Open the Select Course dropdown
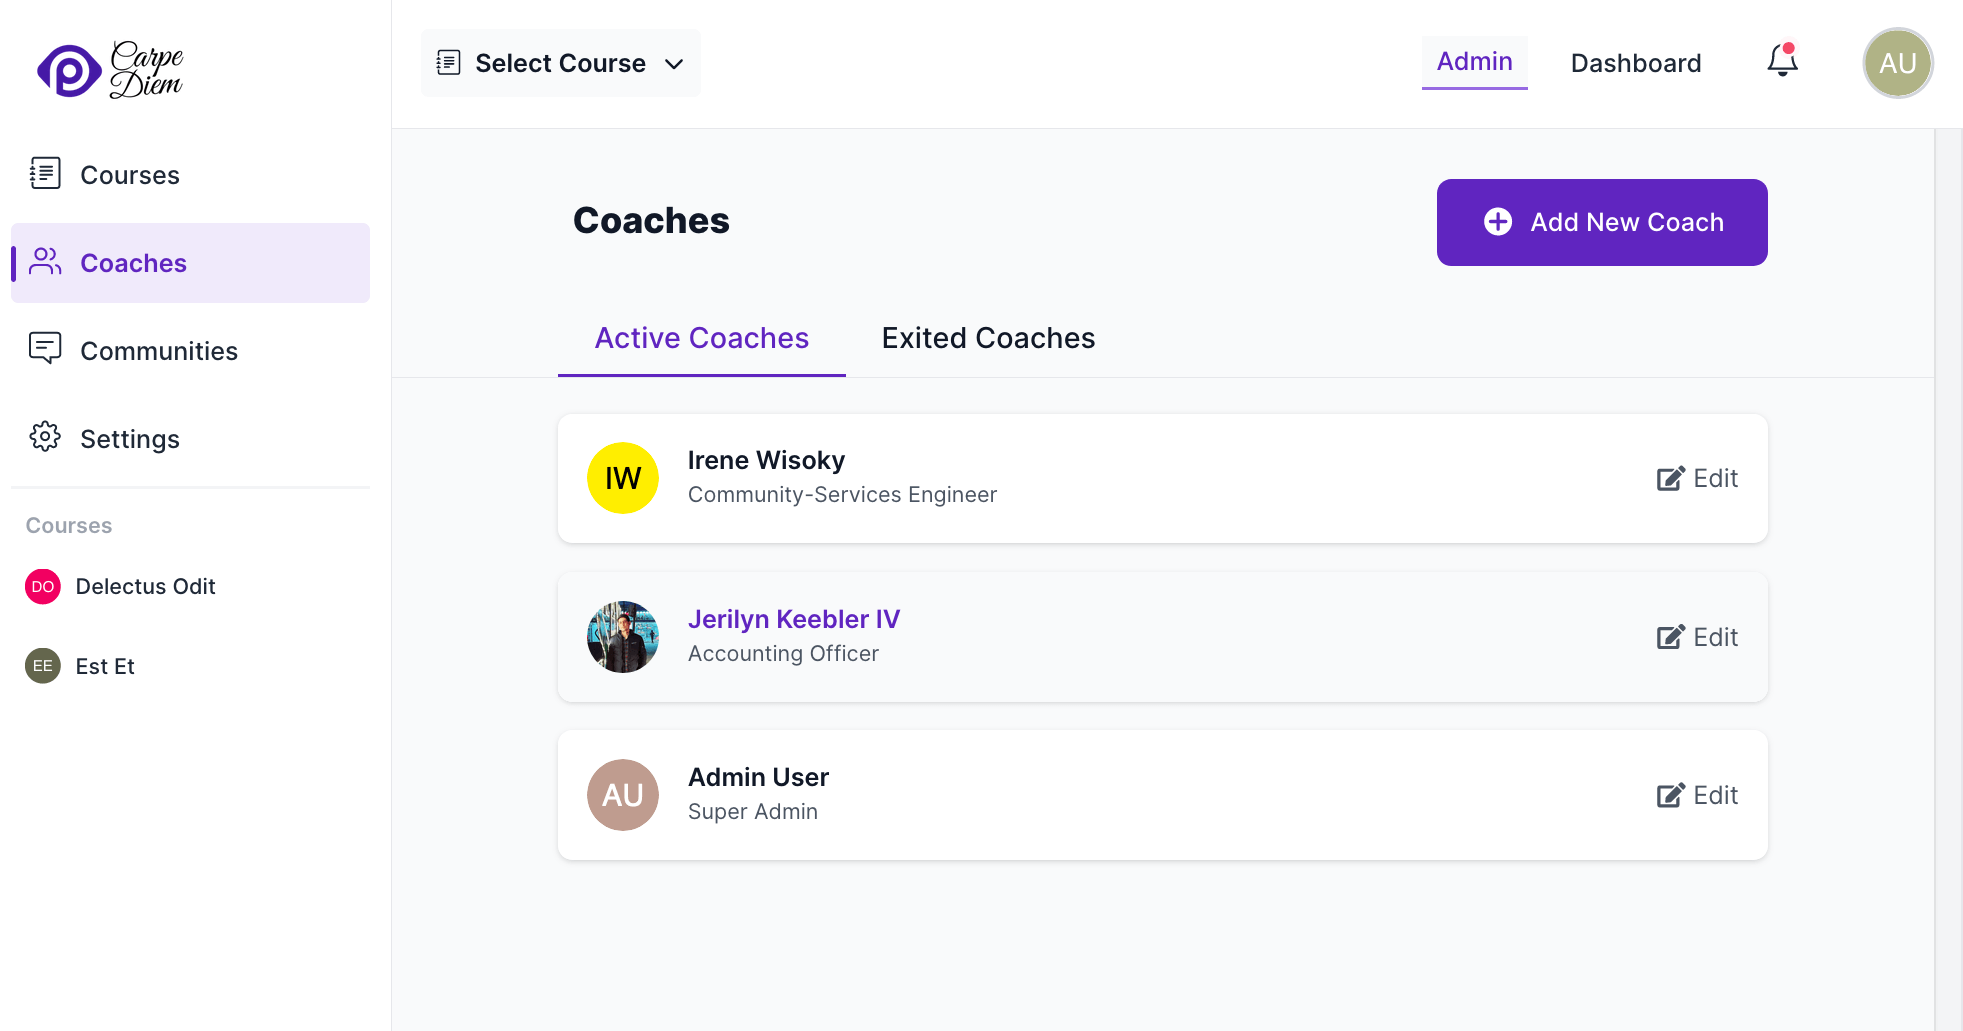Viewport: 1963px width, 1031px height. [559, 63]
